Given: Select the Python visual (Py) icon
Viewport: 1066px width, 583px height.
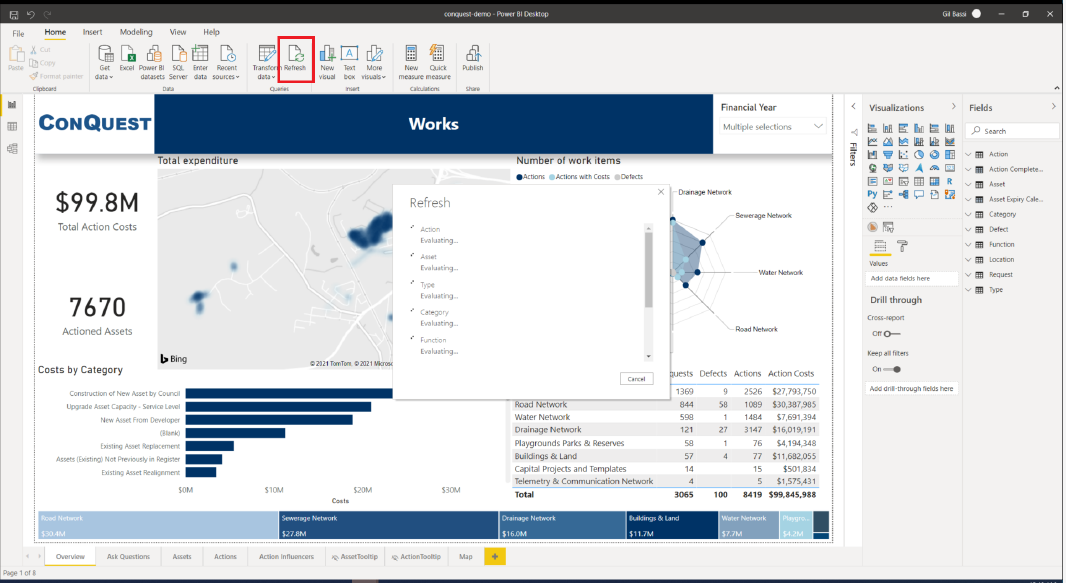Looking at the screenshot, I should (x=872, y=194).
